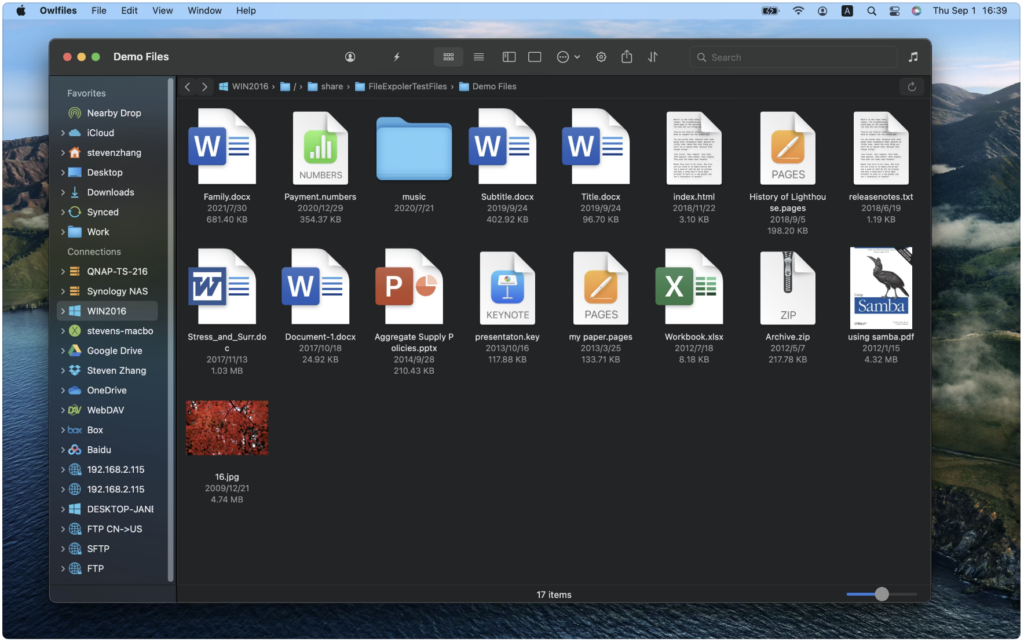Switch to column sidebar view
Image resolution: width=1024 pixels, height=642 pixels.
point(509,57)
